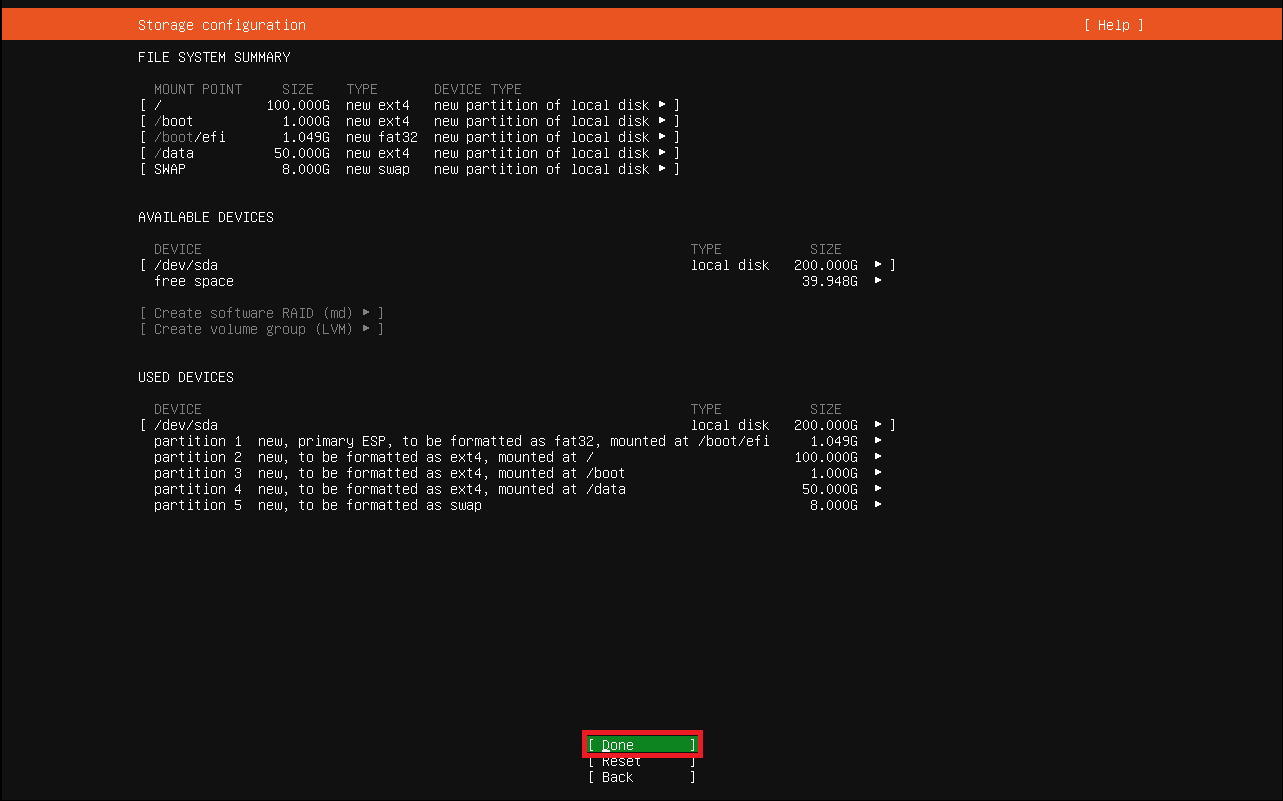Open the partition 4 /data row arrow
Image resolution: width=1283 pixels, height=801 pixels.
[878, 489]
